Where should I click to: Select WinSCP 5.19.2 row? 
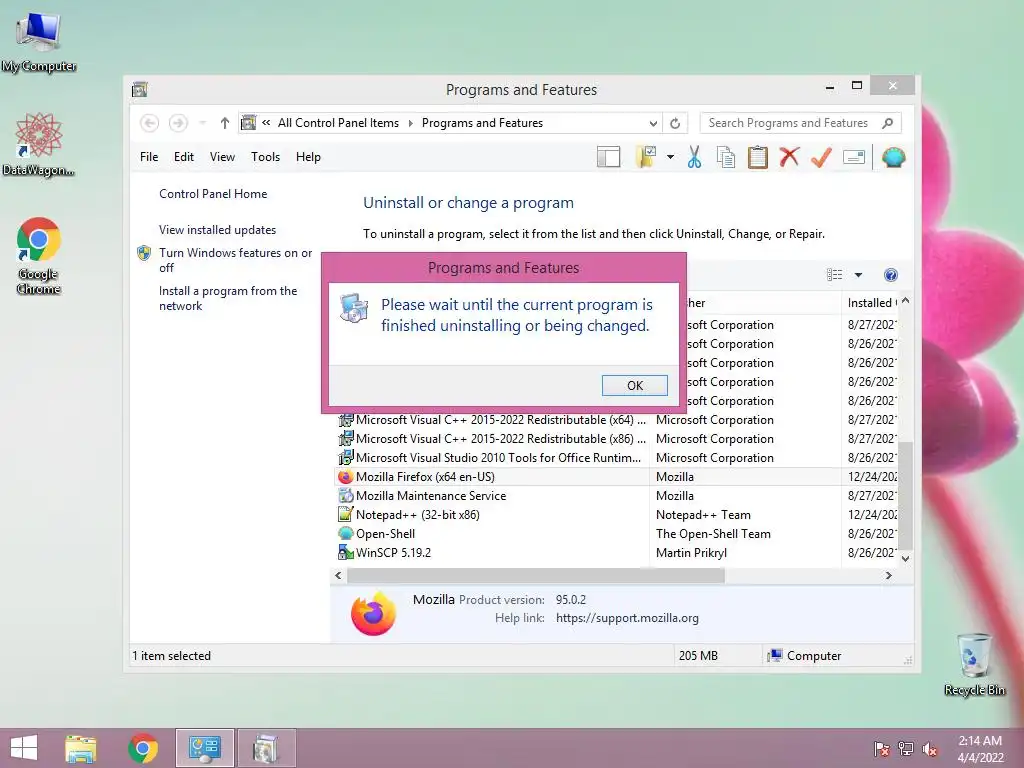[x=616, y=552]
